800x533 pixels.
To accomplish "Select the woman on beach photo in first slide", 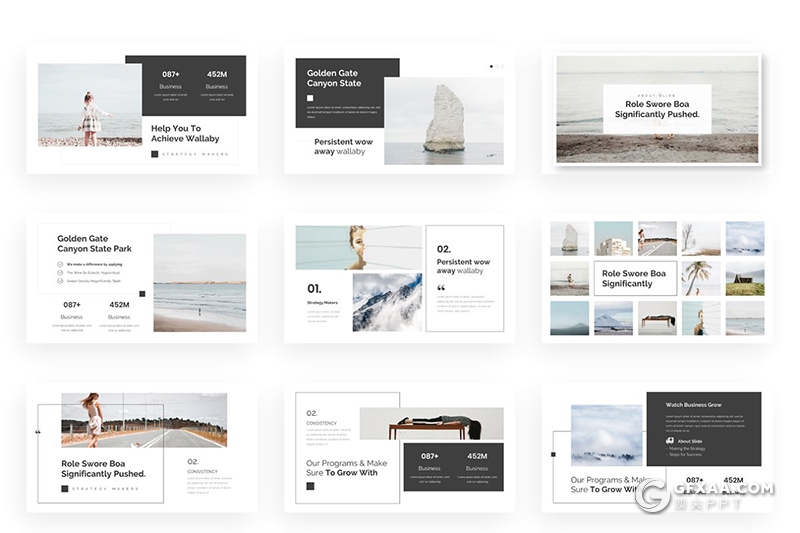I will pos(89,105).
